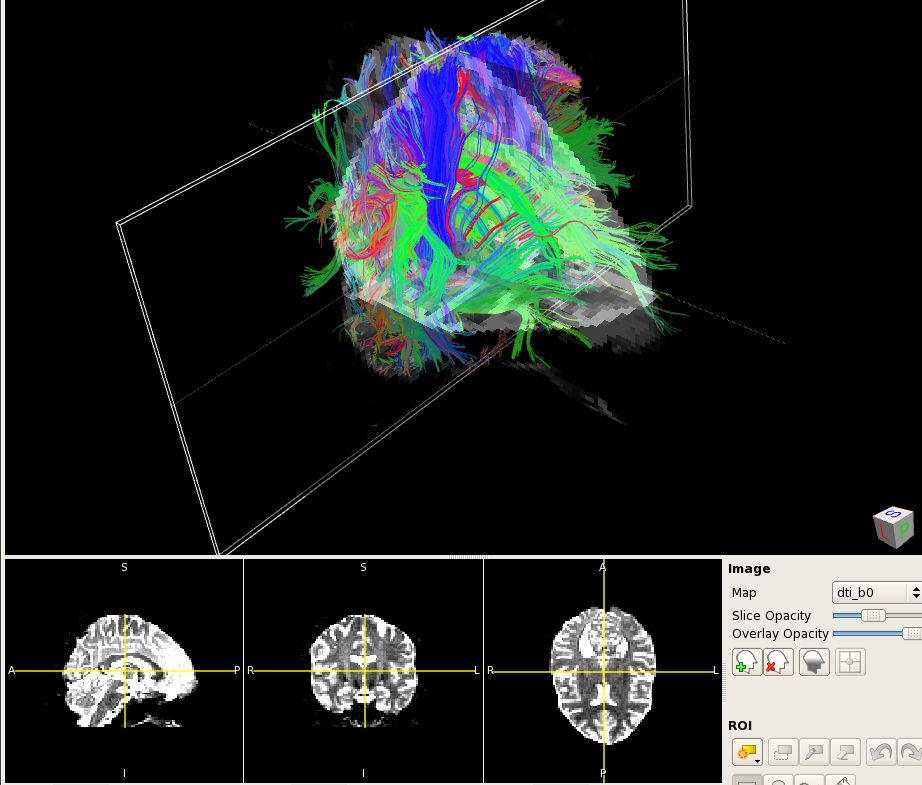The height and width of the screenshot is (785, 922).
Task: Click the coronal slice view
Action: [x=363, y=671]
